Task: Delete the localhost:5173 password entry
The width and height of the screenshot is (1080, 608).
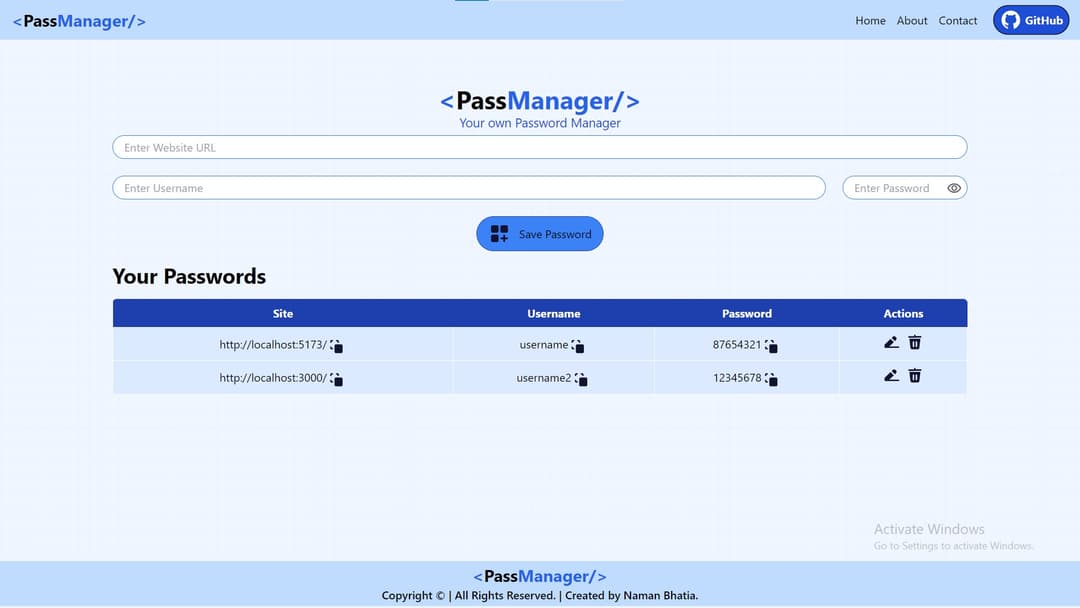Action: 915,342
